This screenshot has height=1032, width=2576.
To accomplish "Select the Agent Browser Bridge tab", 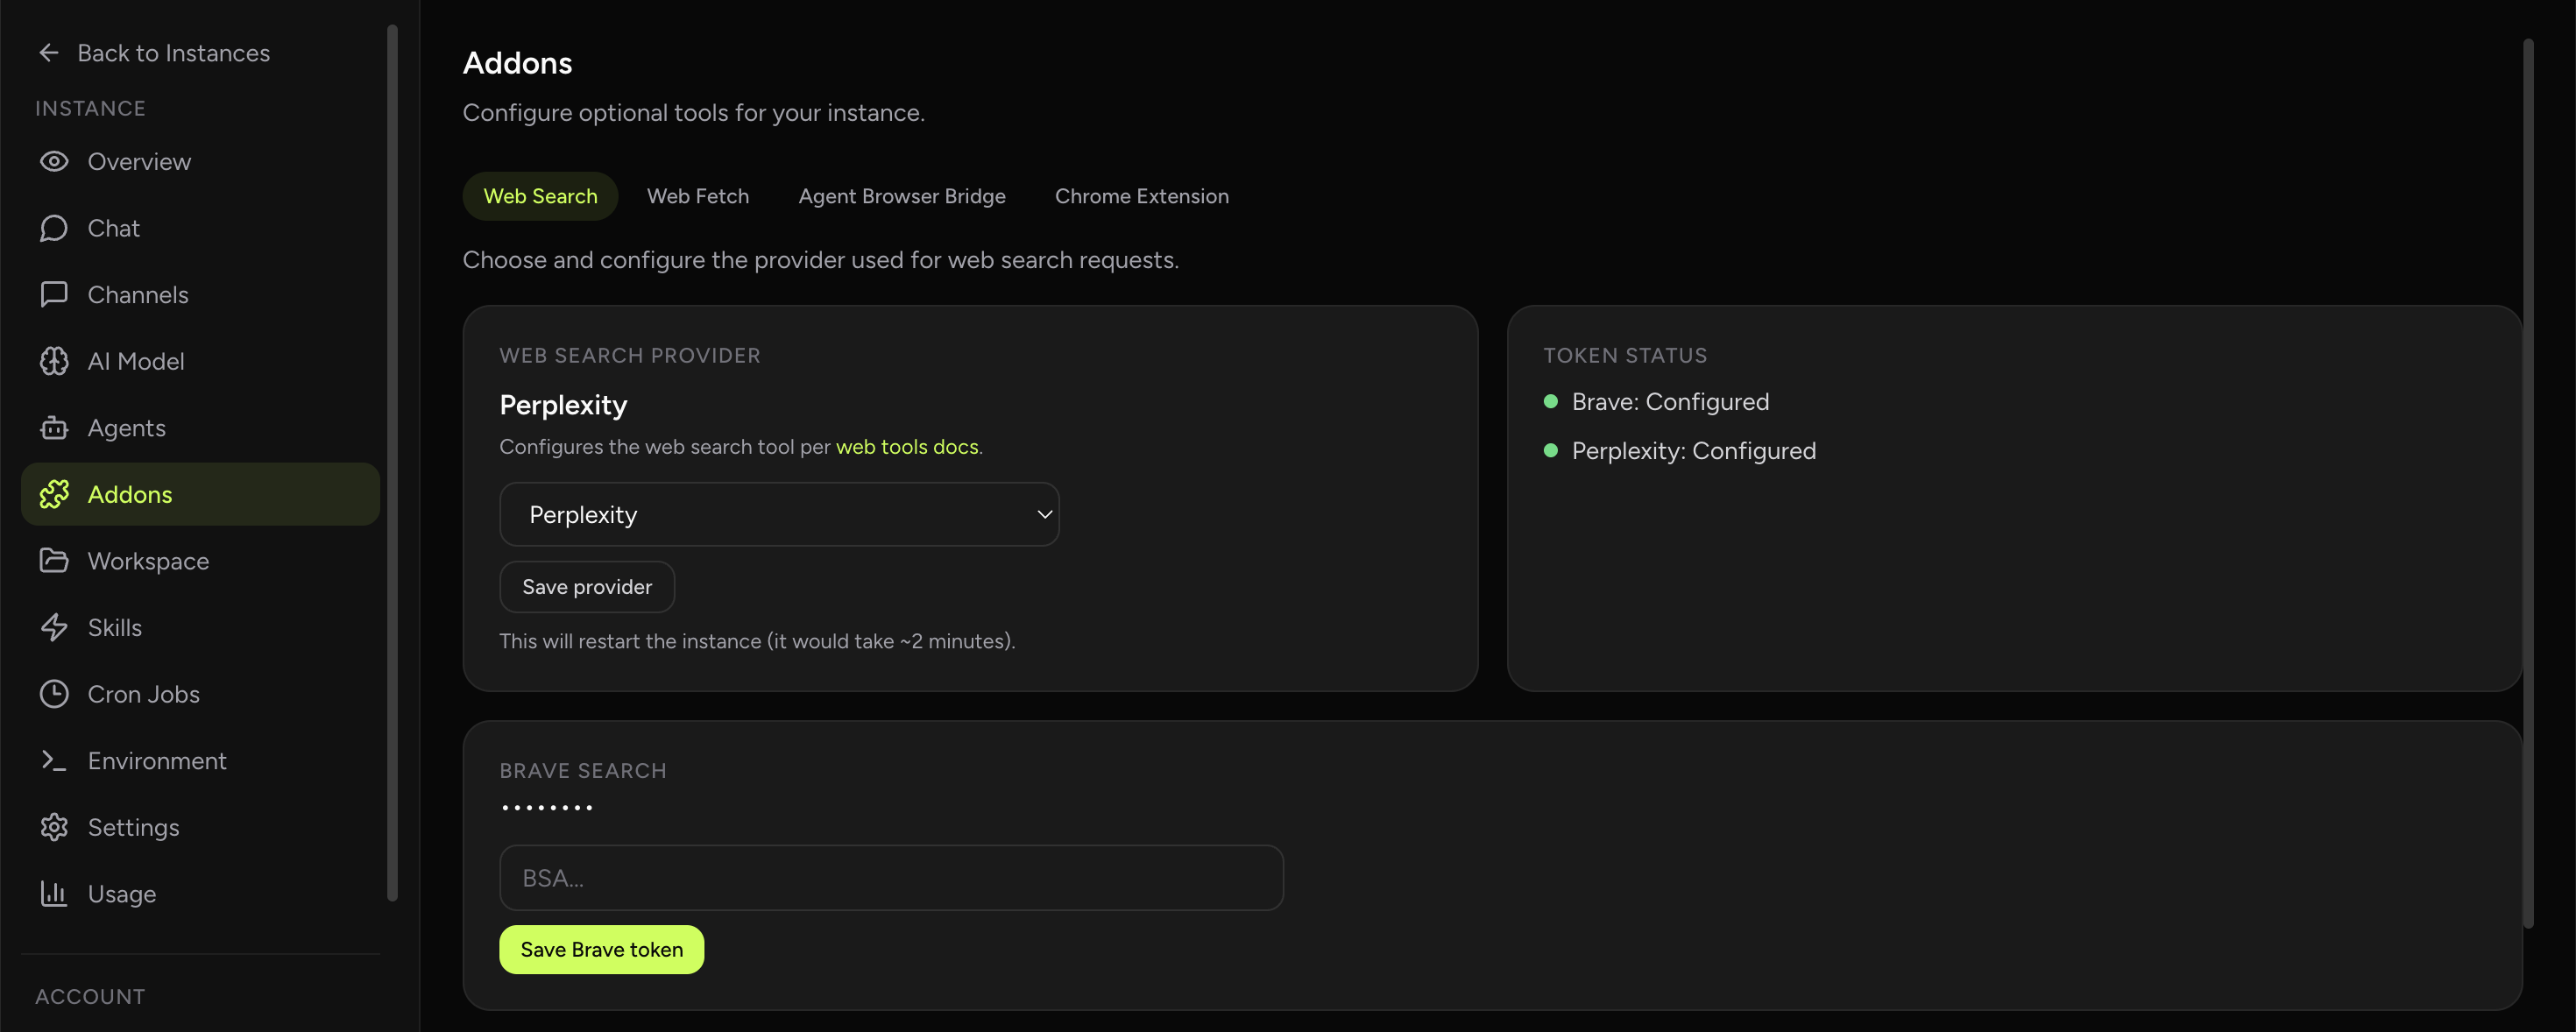I will tap(901, 196).
